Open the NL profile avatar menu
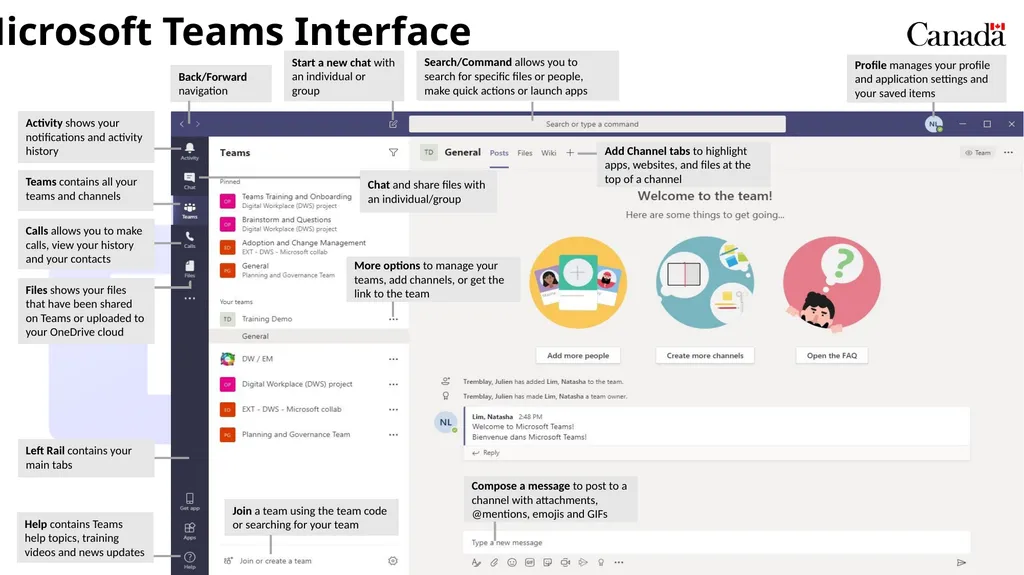The image size is (1024, 575). click(x=934, y=123)
